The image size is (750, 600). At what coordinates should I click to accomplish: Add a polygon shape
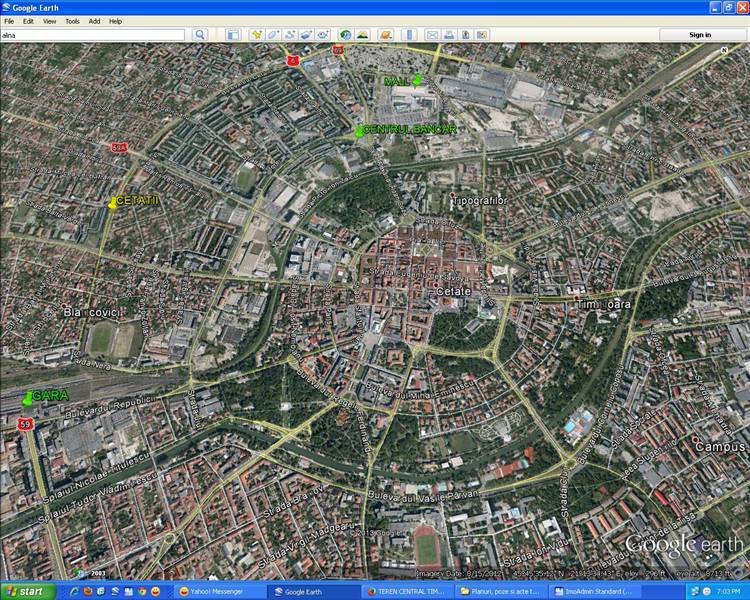click(273, 35)
